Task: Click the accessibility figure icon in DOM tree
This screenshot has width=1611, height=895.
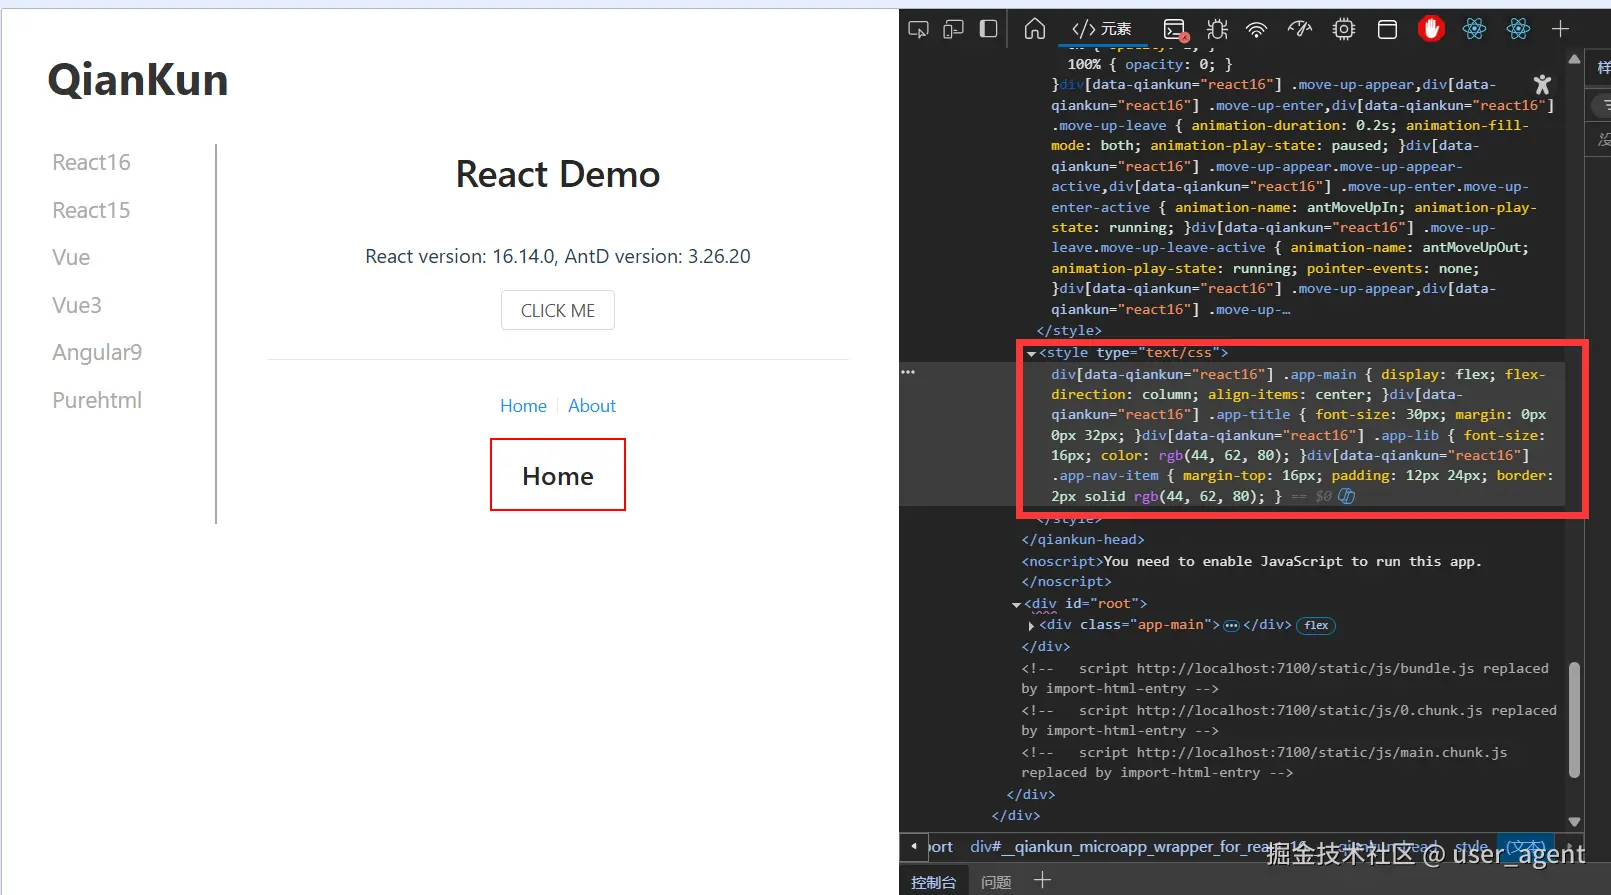Action: tap(1542, 85)
